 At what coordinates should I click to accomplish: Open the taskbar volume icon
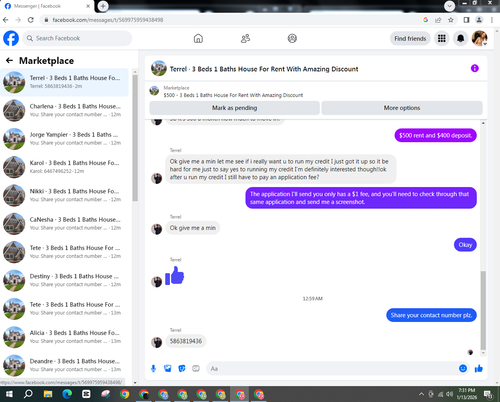coord(449,394)
